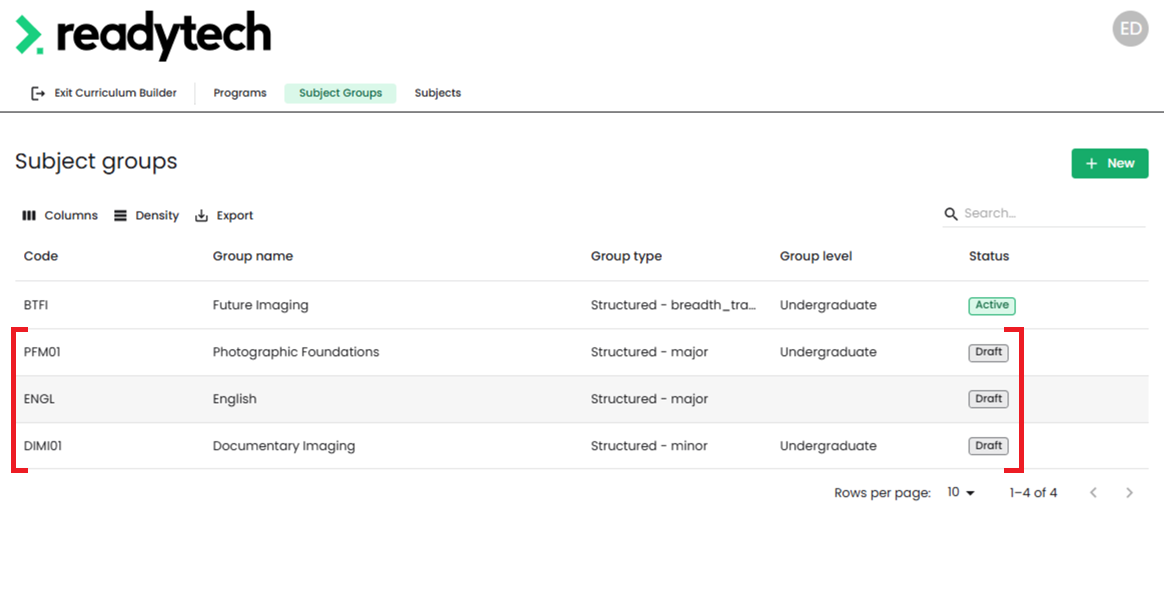This screenshot has height=602, width=1164.
Task: Click the Exit Curriculum Builder door icon
Action: [x=37, y=93]
